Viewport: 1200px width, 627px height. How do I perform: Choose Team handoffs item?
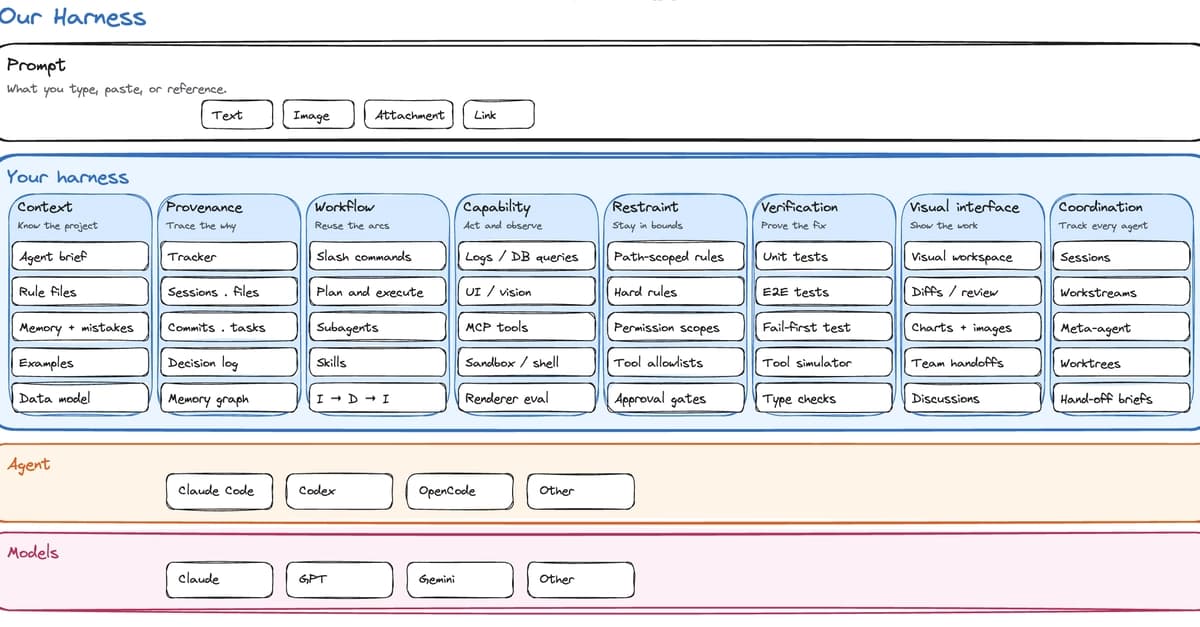[973, 363]
